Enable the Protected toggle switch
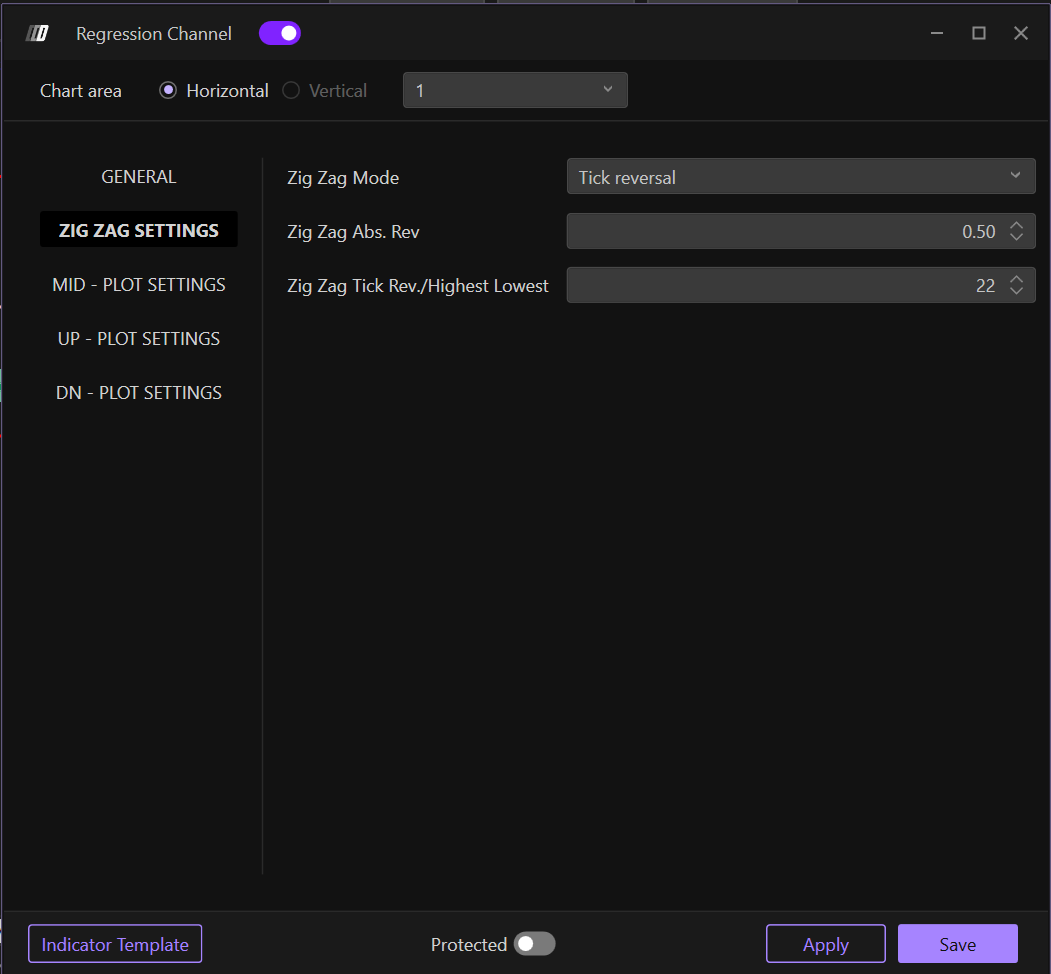The height and width of the screenshot is (974, 1051). 534,944
